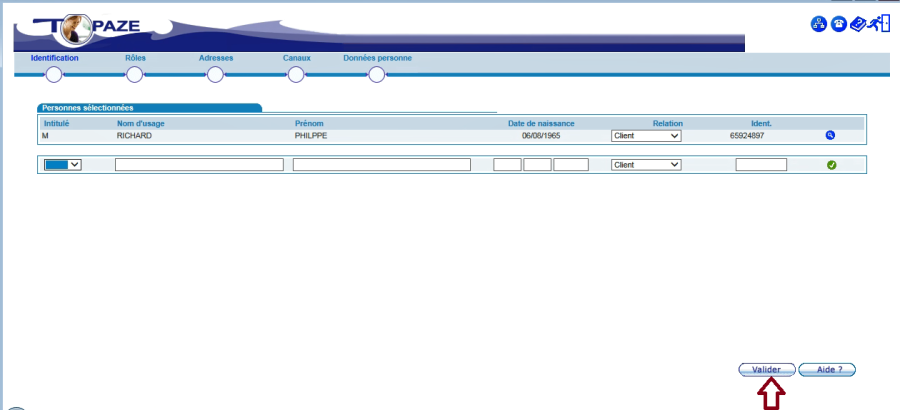Open Relation dropdown for Richard row
The width and height of the screenshot is (900, 410).
(x=645, y=135)
